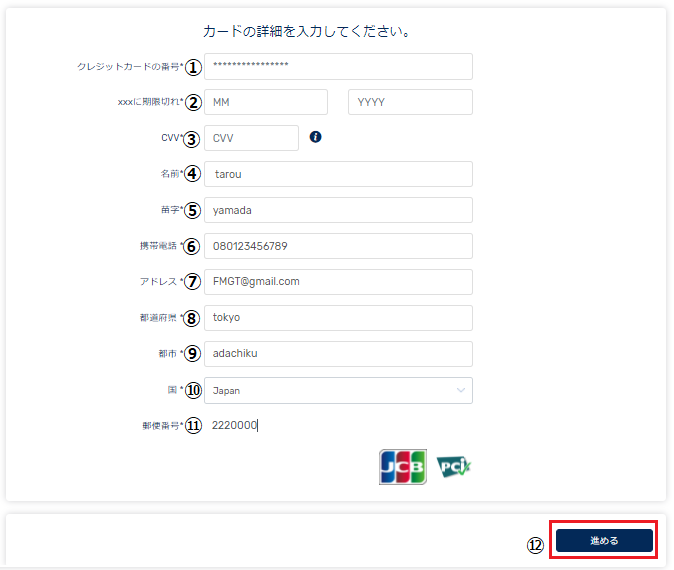Viewport: 674px width, 570px height.
Task: Click the JCB card logo
Action: click(x=403, y=467)
